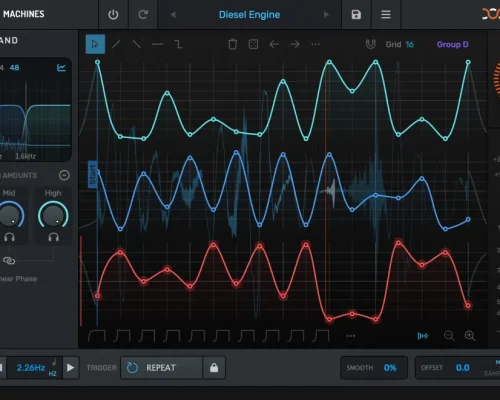Select the step shape tool
Image resolution: width=500 pixels, height=400 pixels.
click(179, 44)
